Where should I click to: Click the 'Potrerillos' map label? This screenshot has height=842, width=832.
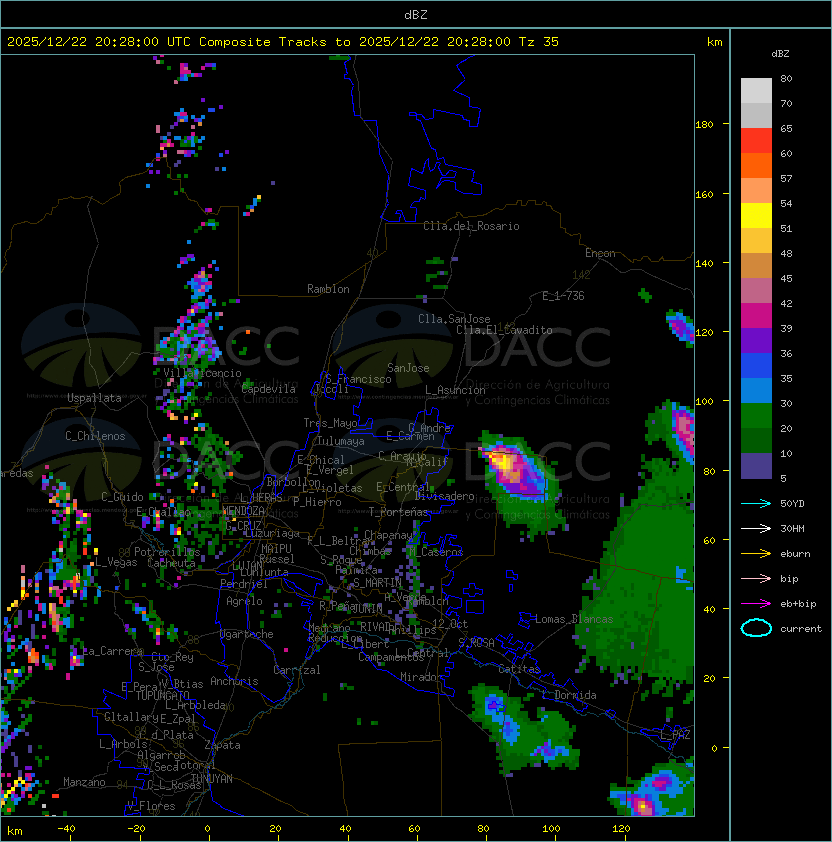(x=167, y=552)
